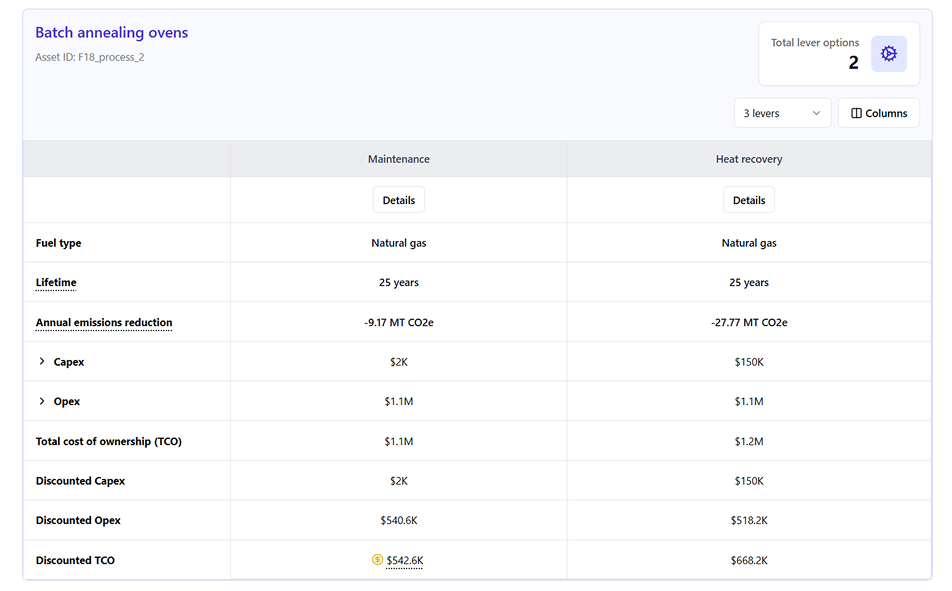Click the $668.2K Discounted TCO value

tap(749, 560)
